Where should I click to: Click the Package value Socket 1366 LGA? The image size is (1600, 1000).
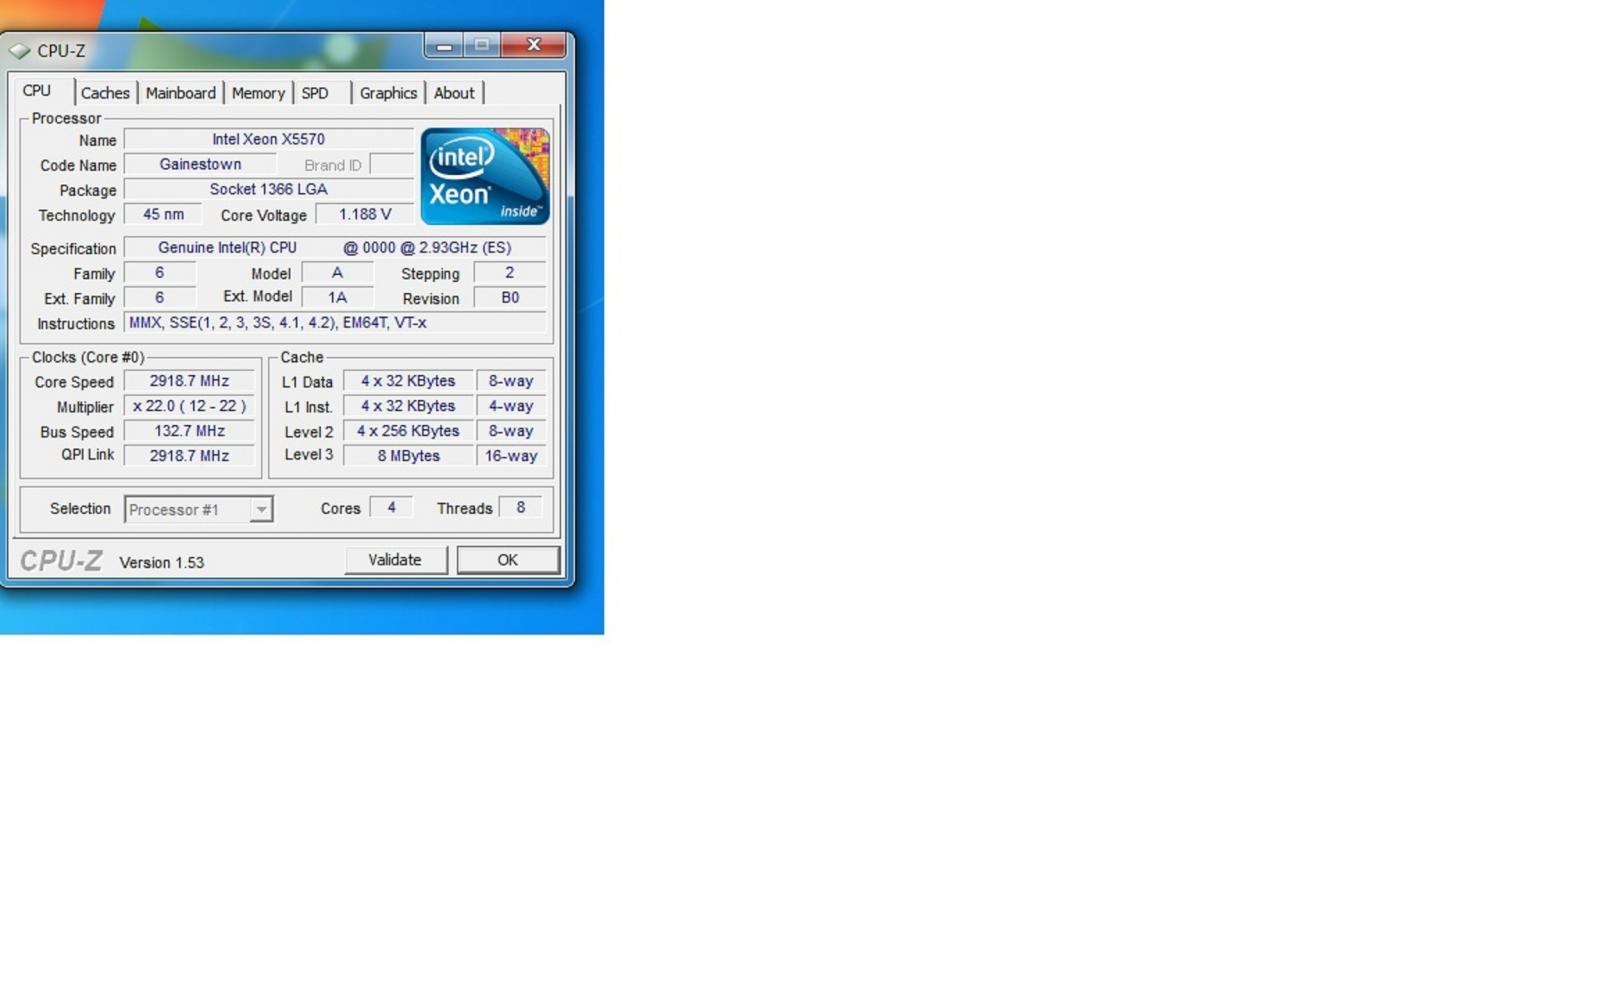268,190
